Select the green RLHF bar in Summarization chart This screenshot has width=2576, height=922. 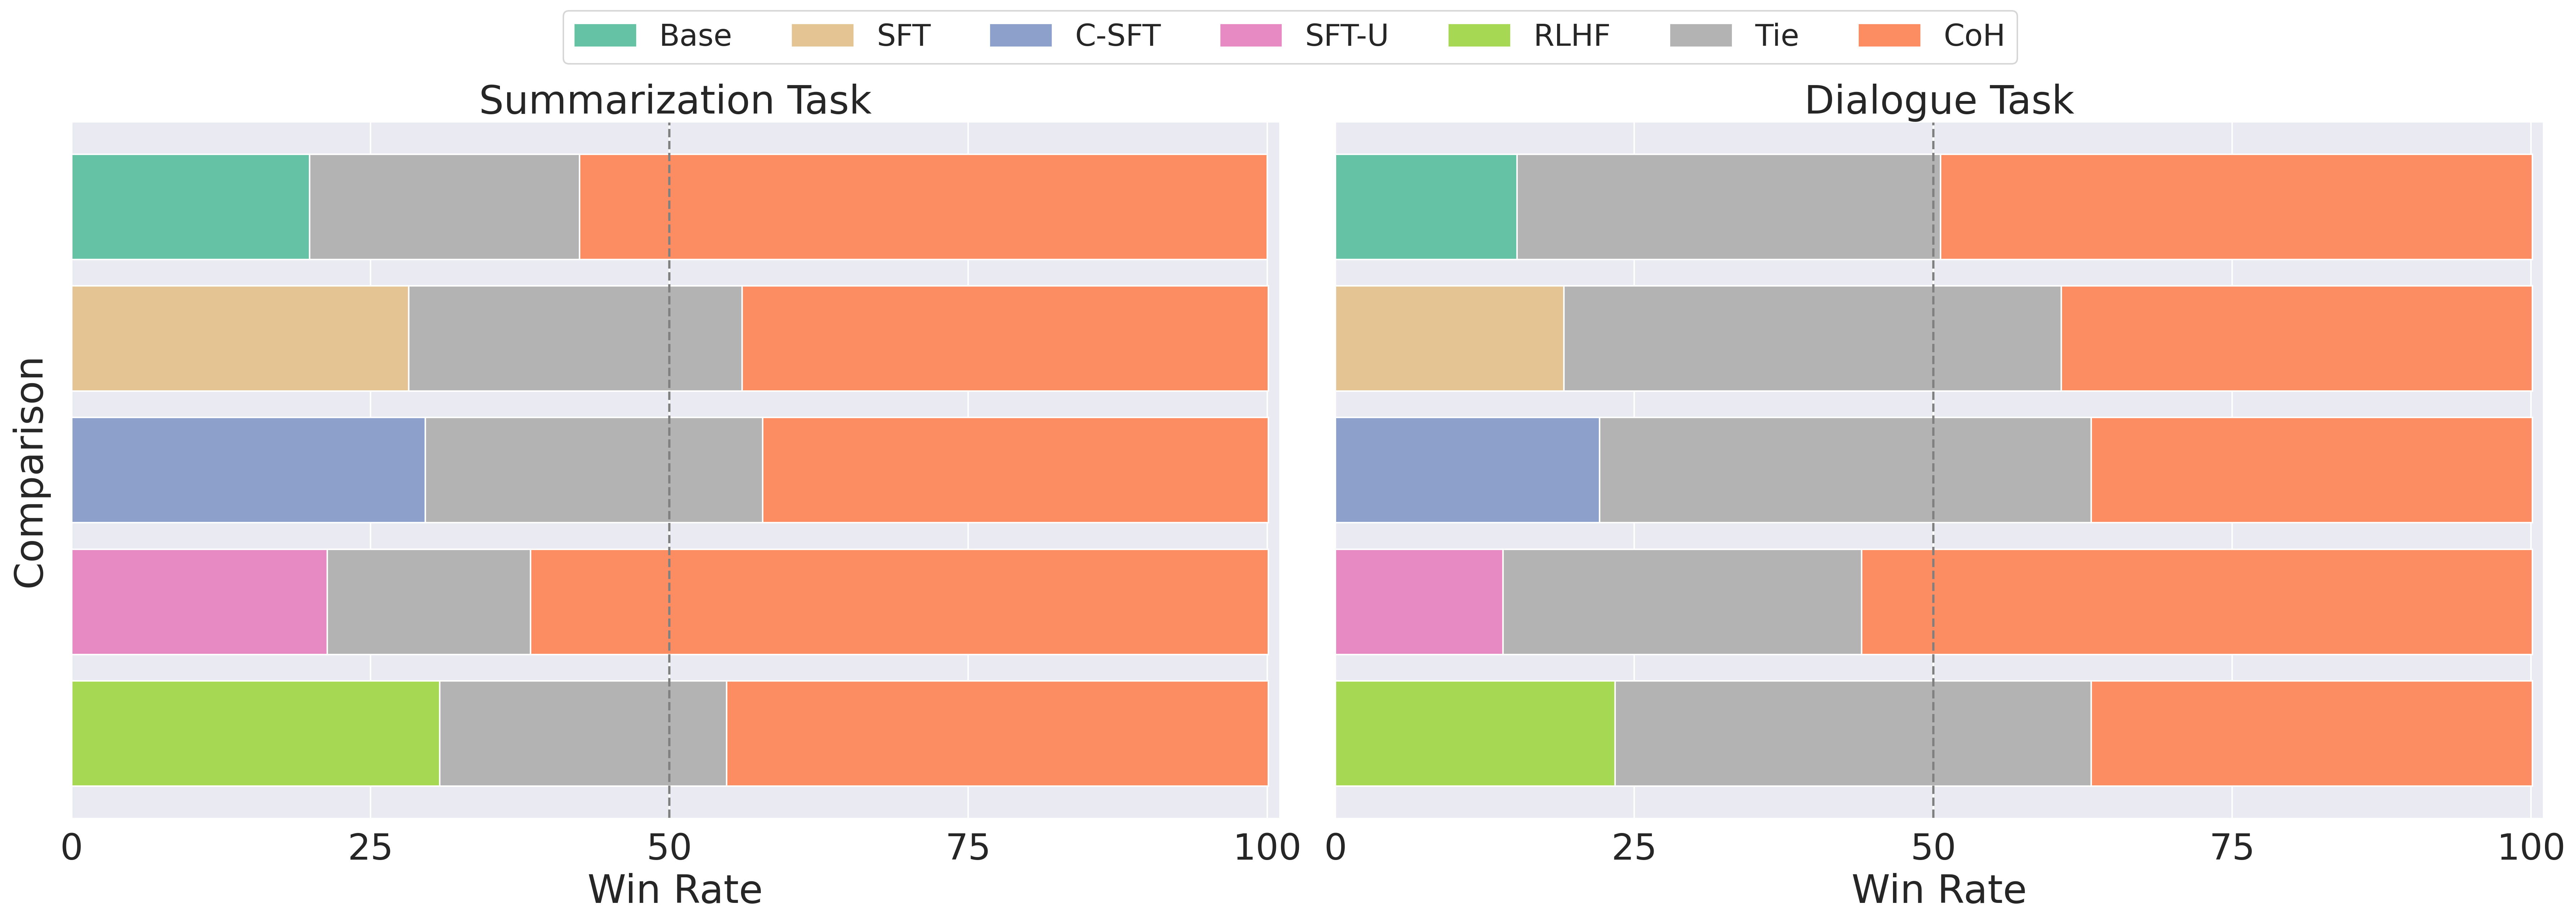tap(255, 733)
